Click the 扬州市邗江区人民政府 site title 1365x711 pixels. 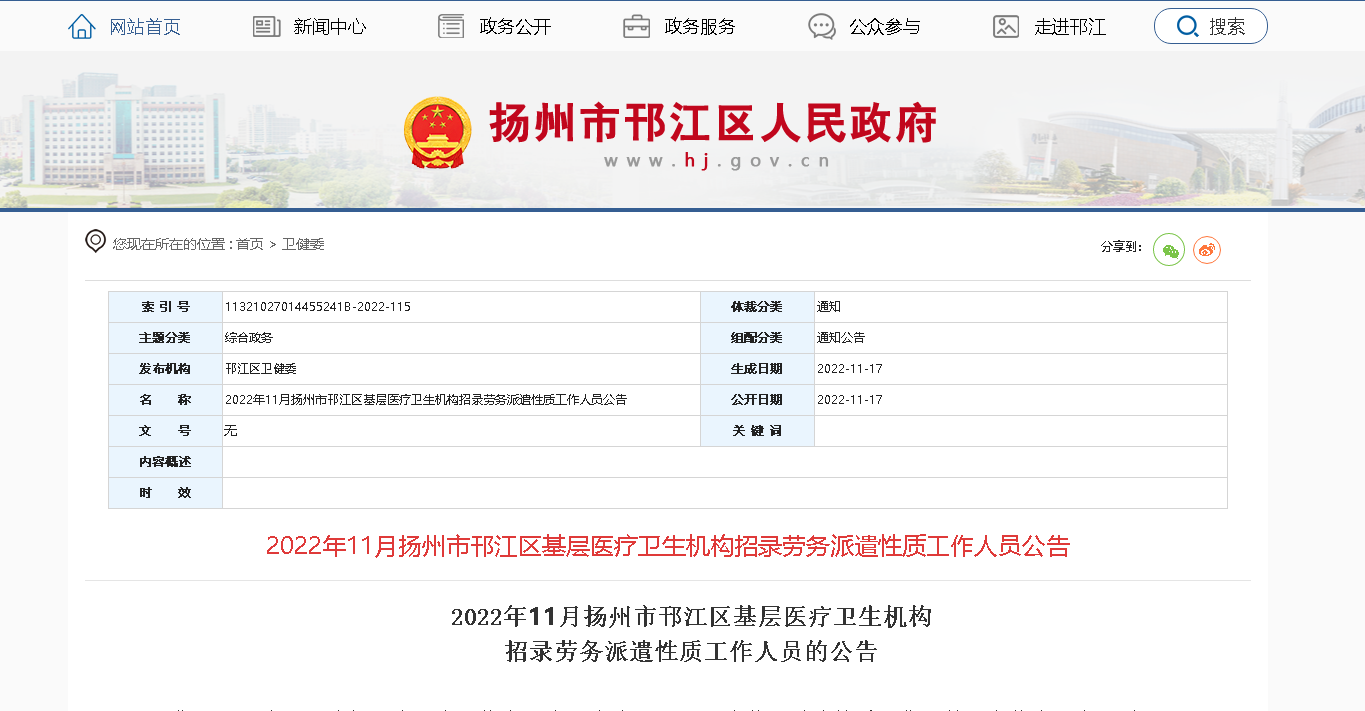coord(713,124)
